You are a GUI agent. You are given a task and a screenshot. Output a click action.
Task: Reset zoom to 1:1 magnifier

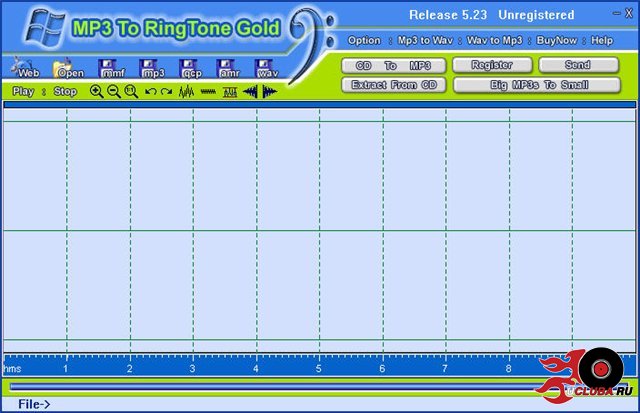pyautogui.click(x=131, y=91)
